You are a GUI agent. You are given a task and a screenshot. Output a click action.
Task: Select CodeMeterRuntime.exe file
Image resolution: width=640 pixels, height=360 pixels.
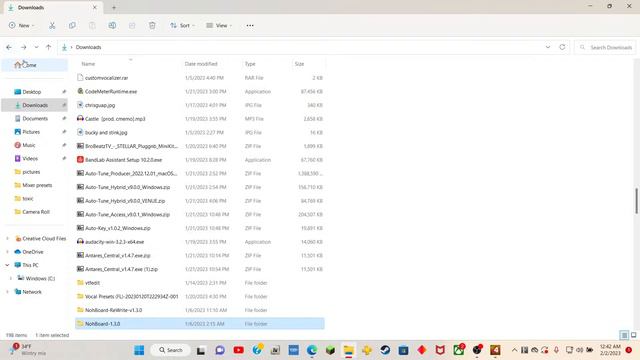click(200, 91)
